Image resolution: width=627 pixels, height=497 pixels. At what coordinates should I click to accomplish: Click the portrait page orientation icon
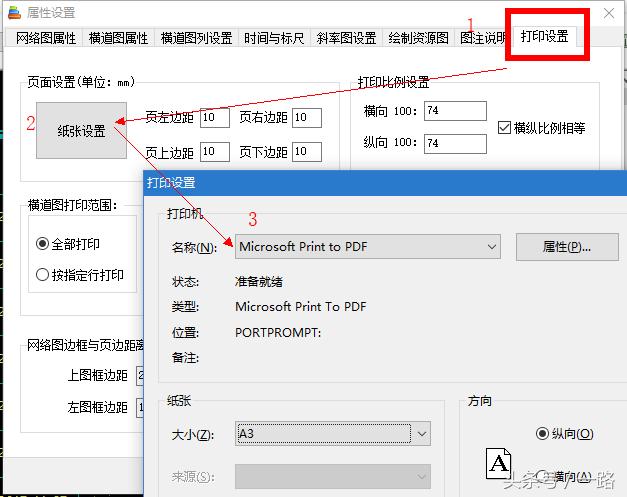(498, 463)
